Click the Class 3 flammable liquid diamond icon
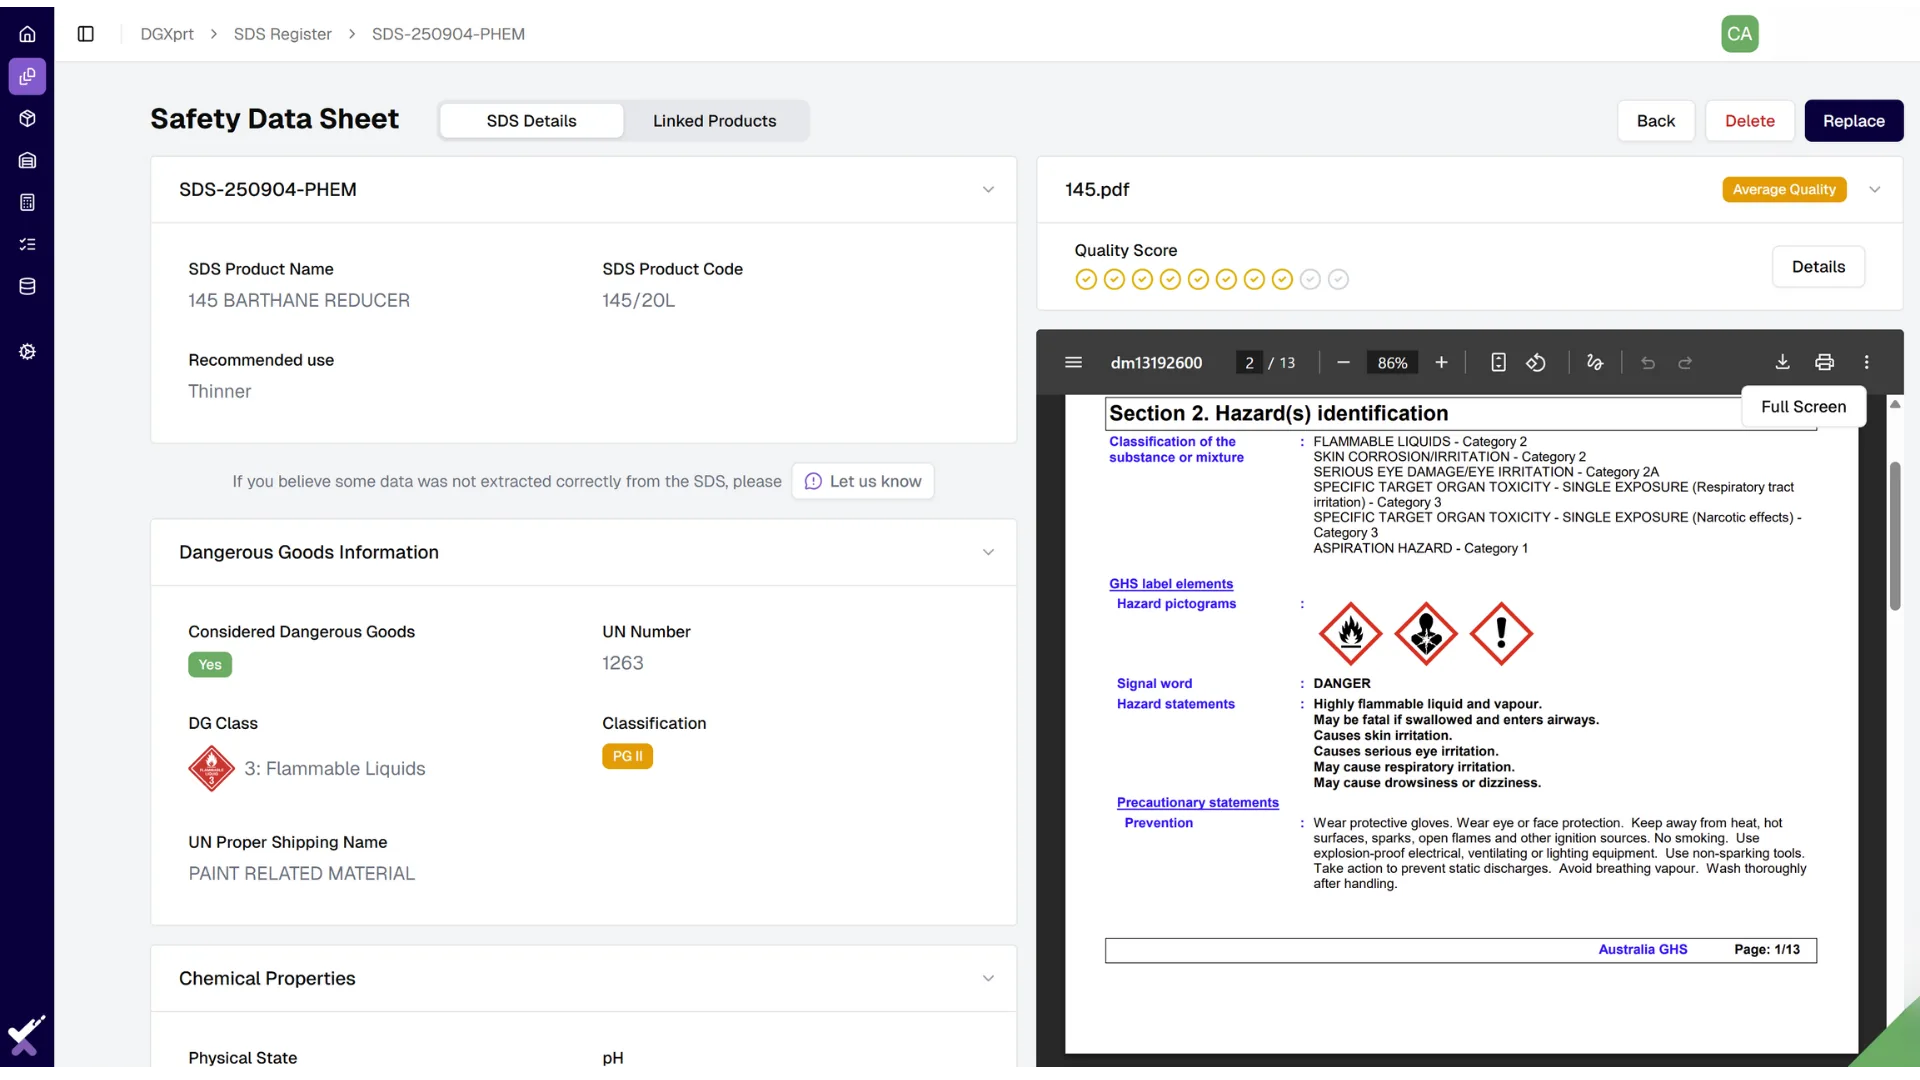This screenshot has height=1080, width=1920. coord(211,769)
